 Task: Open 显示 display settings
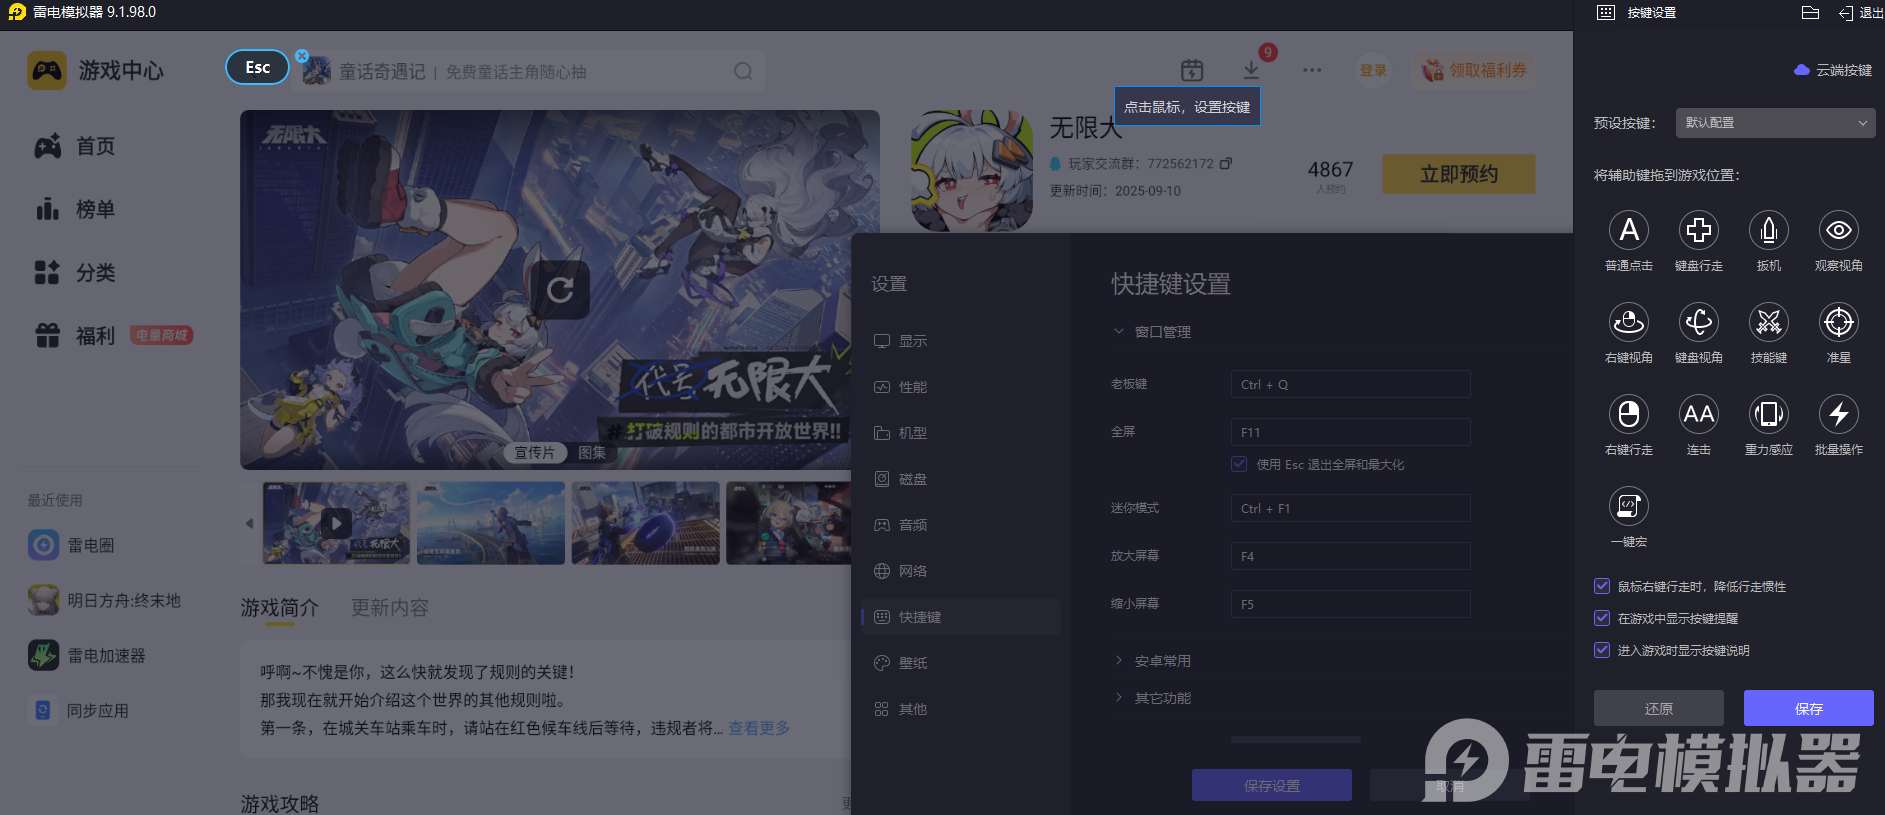pos(961,341)
